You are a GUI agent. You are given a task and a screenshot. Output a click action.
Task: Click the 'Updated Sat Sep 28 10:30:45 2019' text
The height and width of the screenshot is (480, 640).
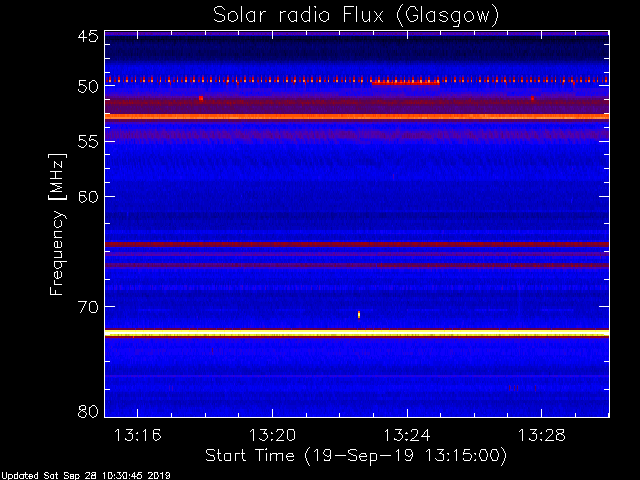point(85,476)
